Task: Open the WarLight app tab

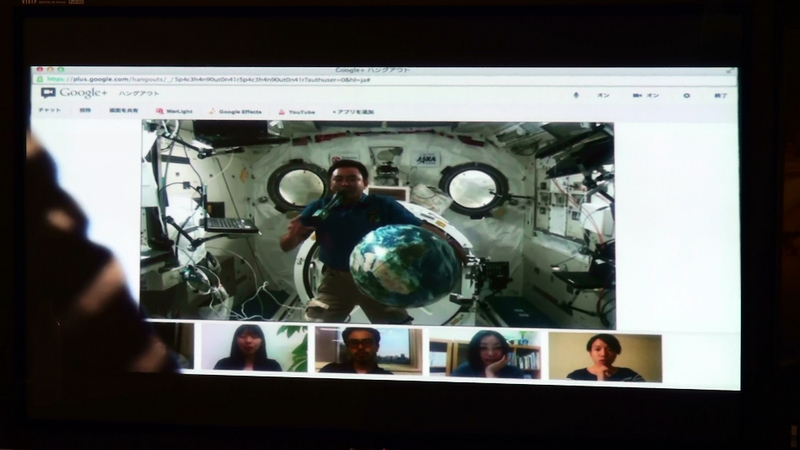Action: 174,111
